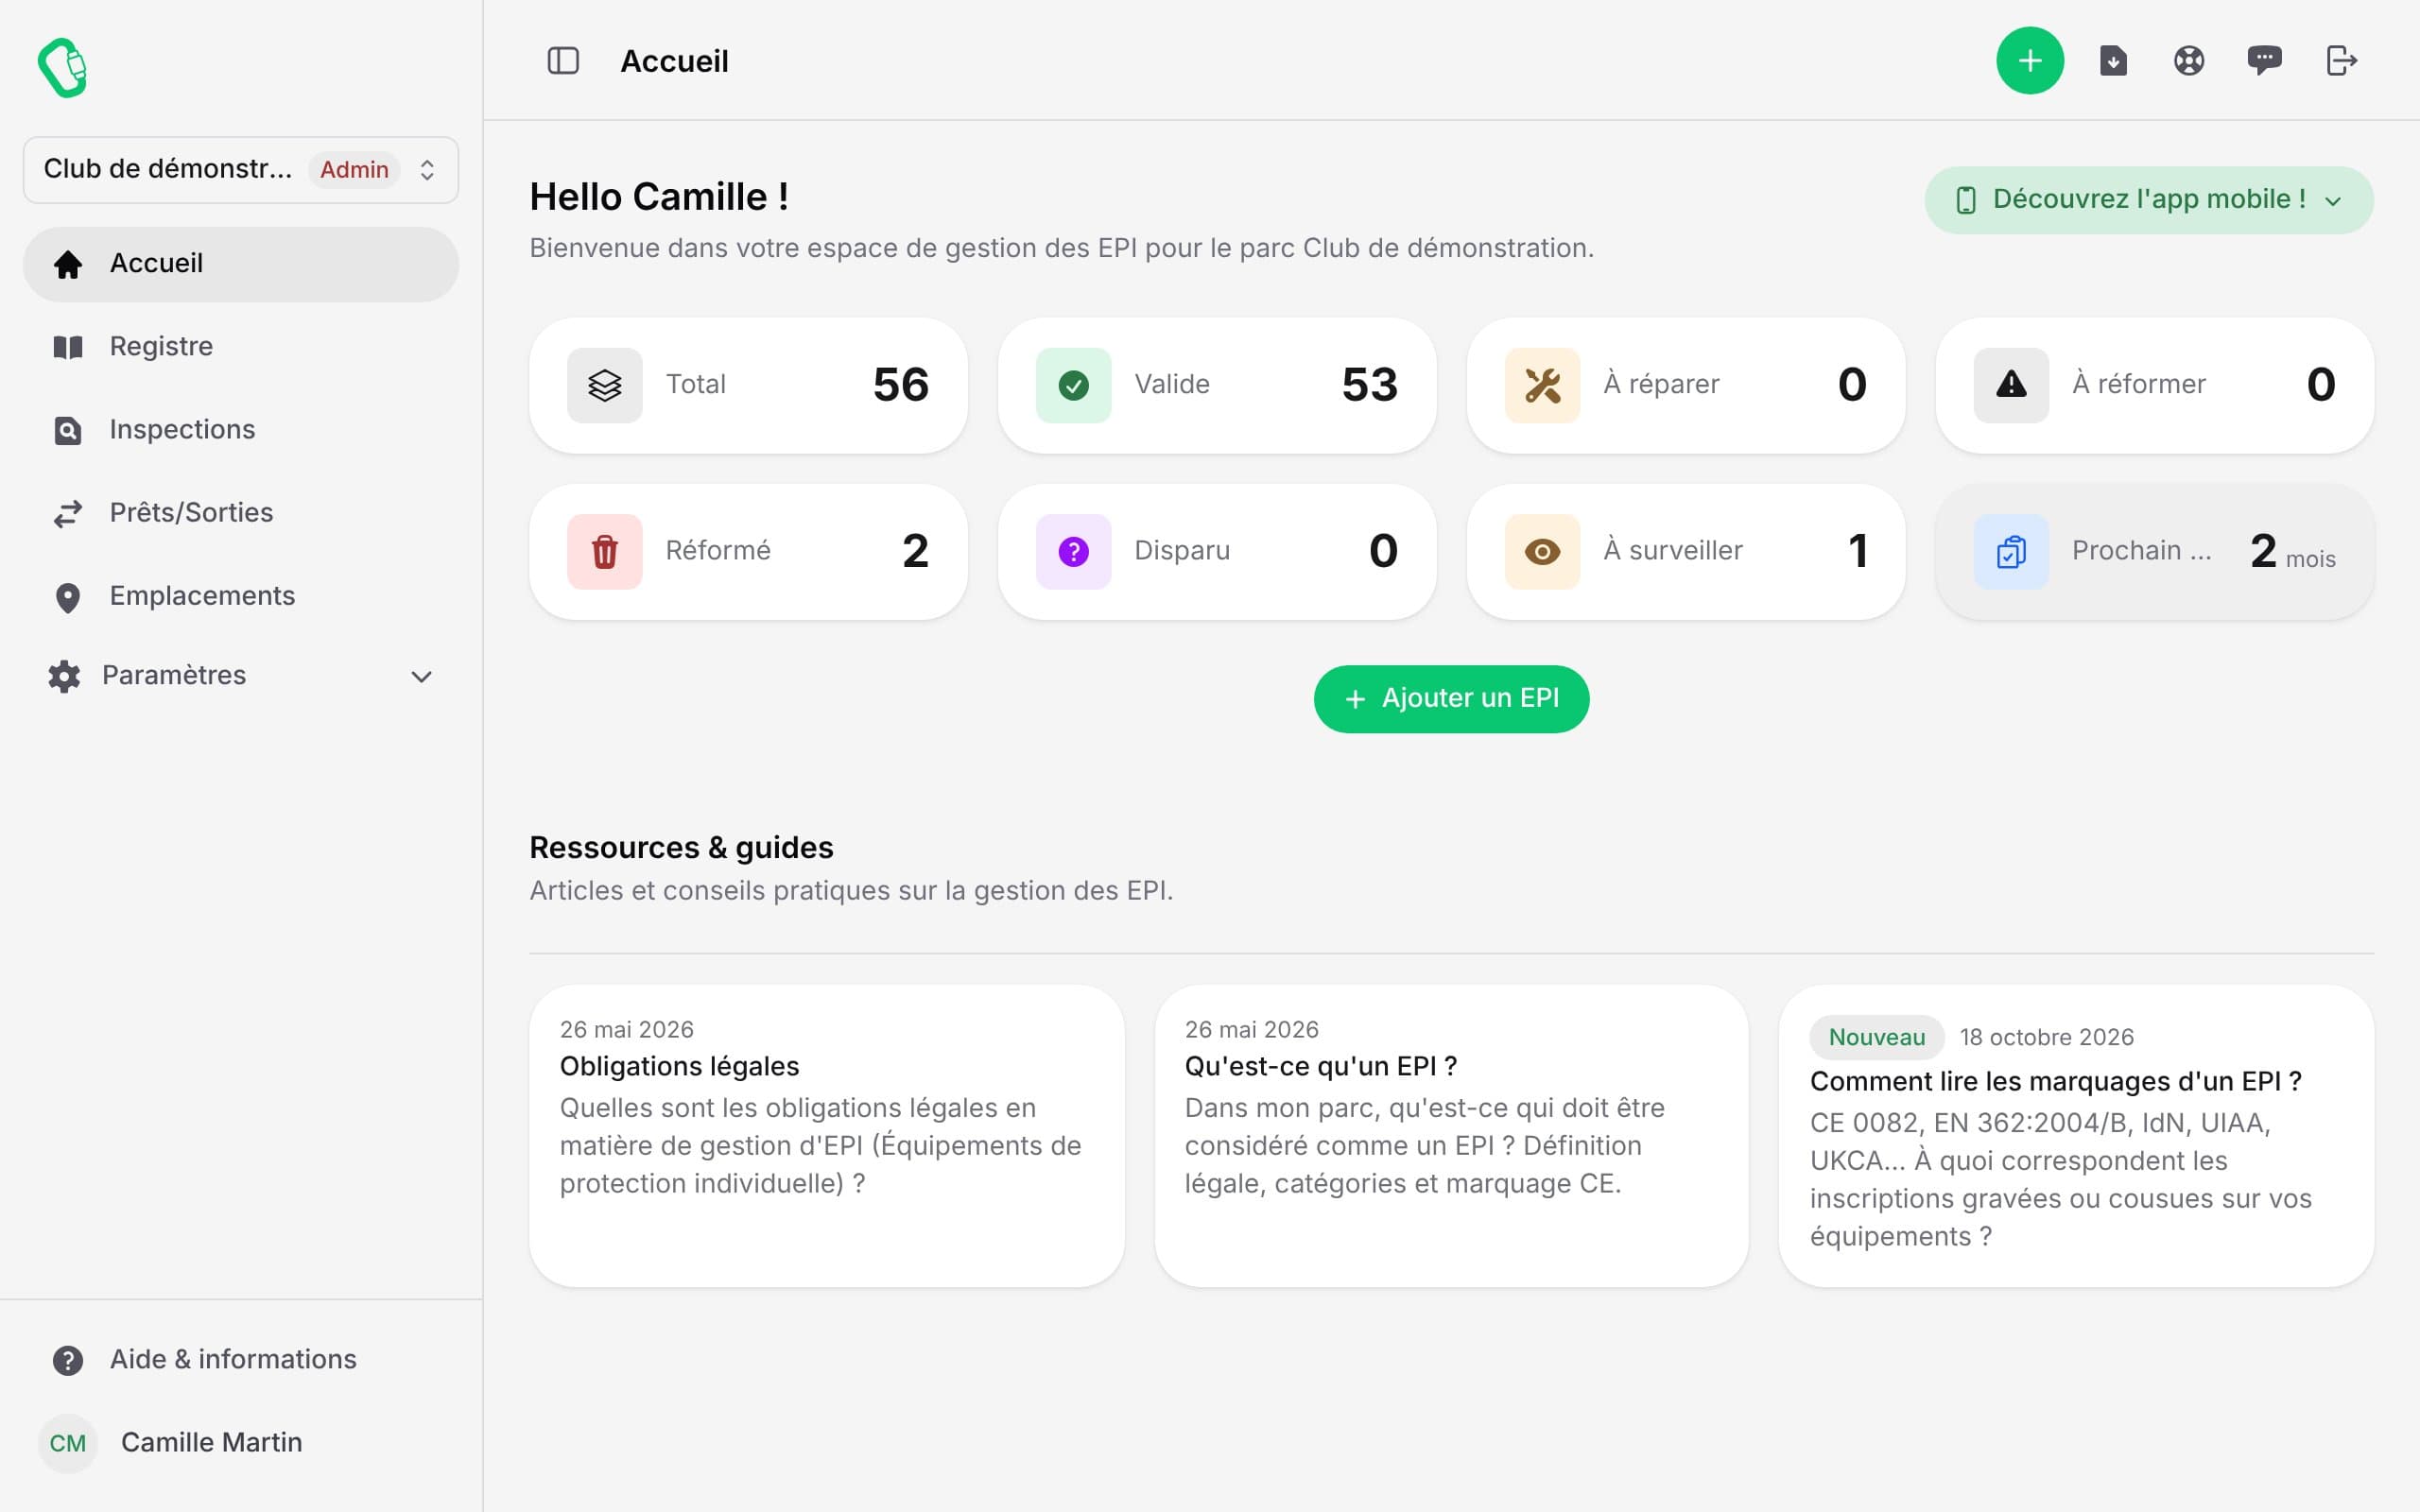Click the 18 octobre 2026 date
The width and height of the screenshot is (2420, 1512).
pyautogui.click(x=2046, y=1037)
